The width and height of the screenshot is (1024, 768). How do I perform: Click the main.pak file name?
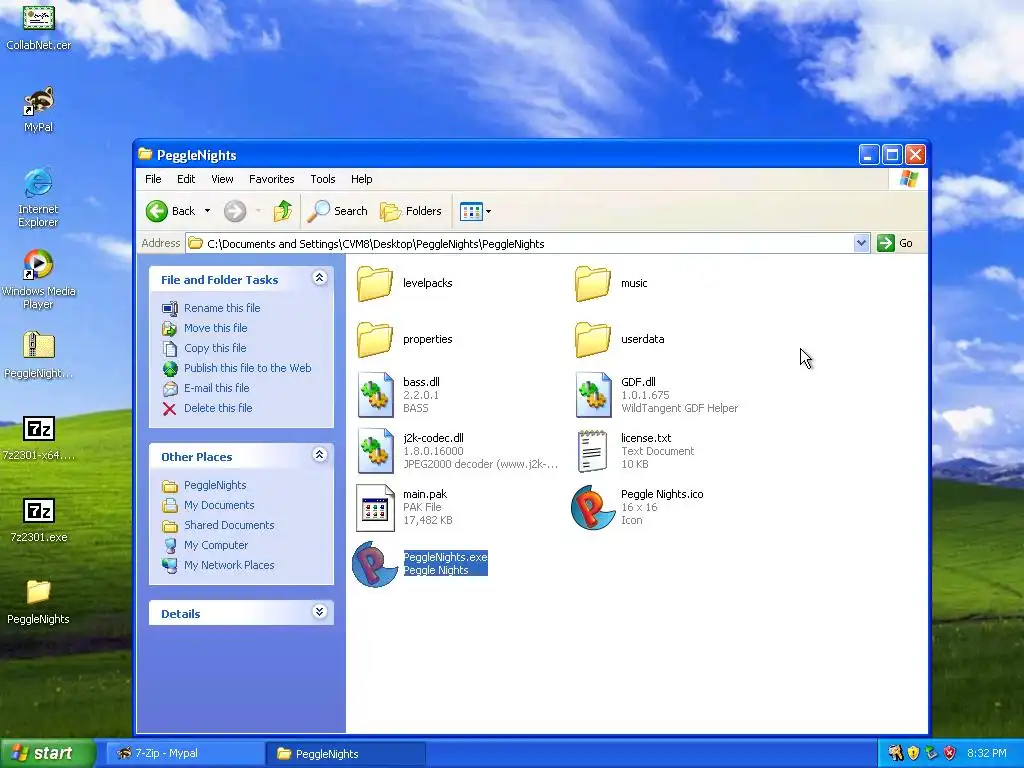point(425,494)
